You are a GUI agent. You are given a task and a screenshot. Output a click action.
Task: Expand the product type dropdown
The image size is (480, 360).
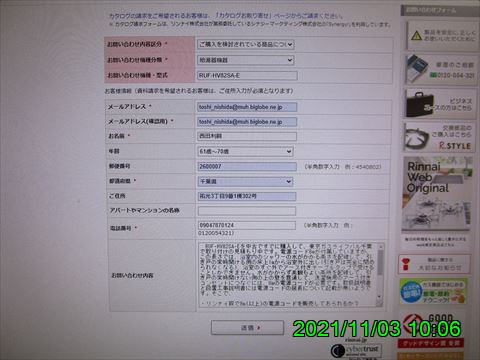point(246,60)
